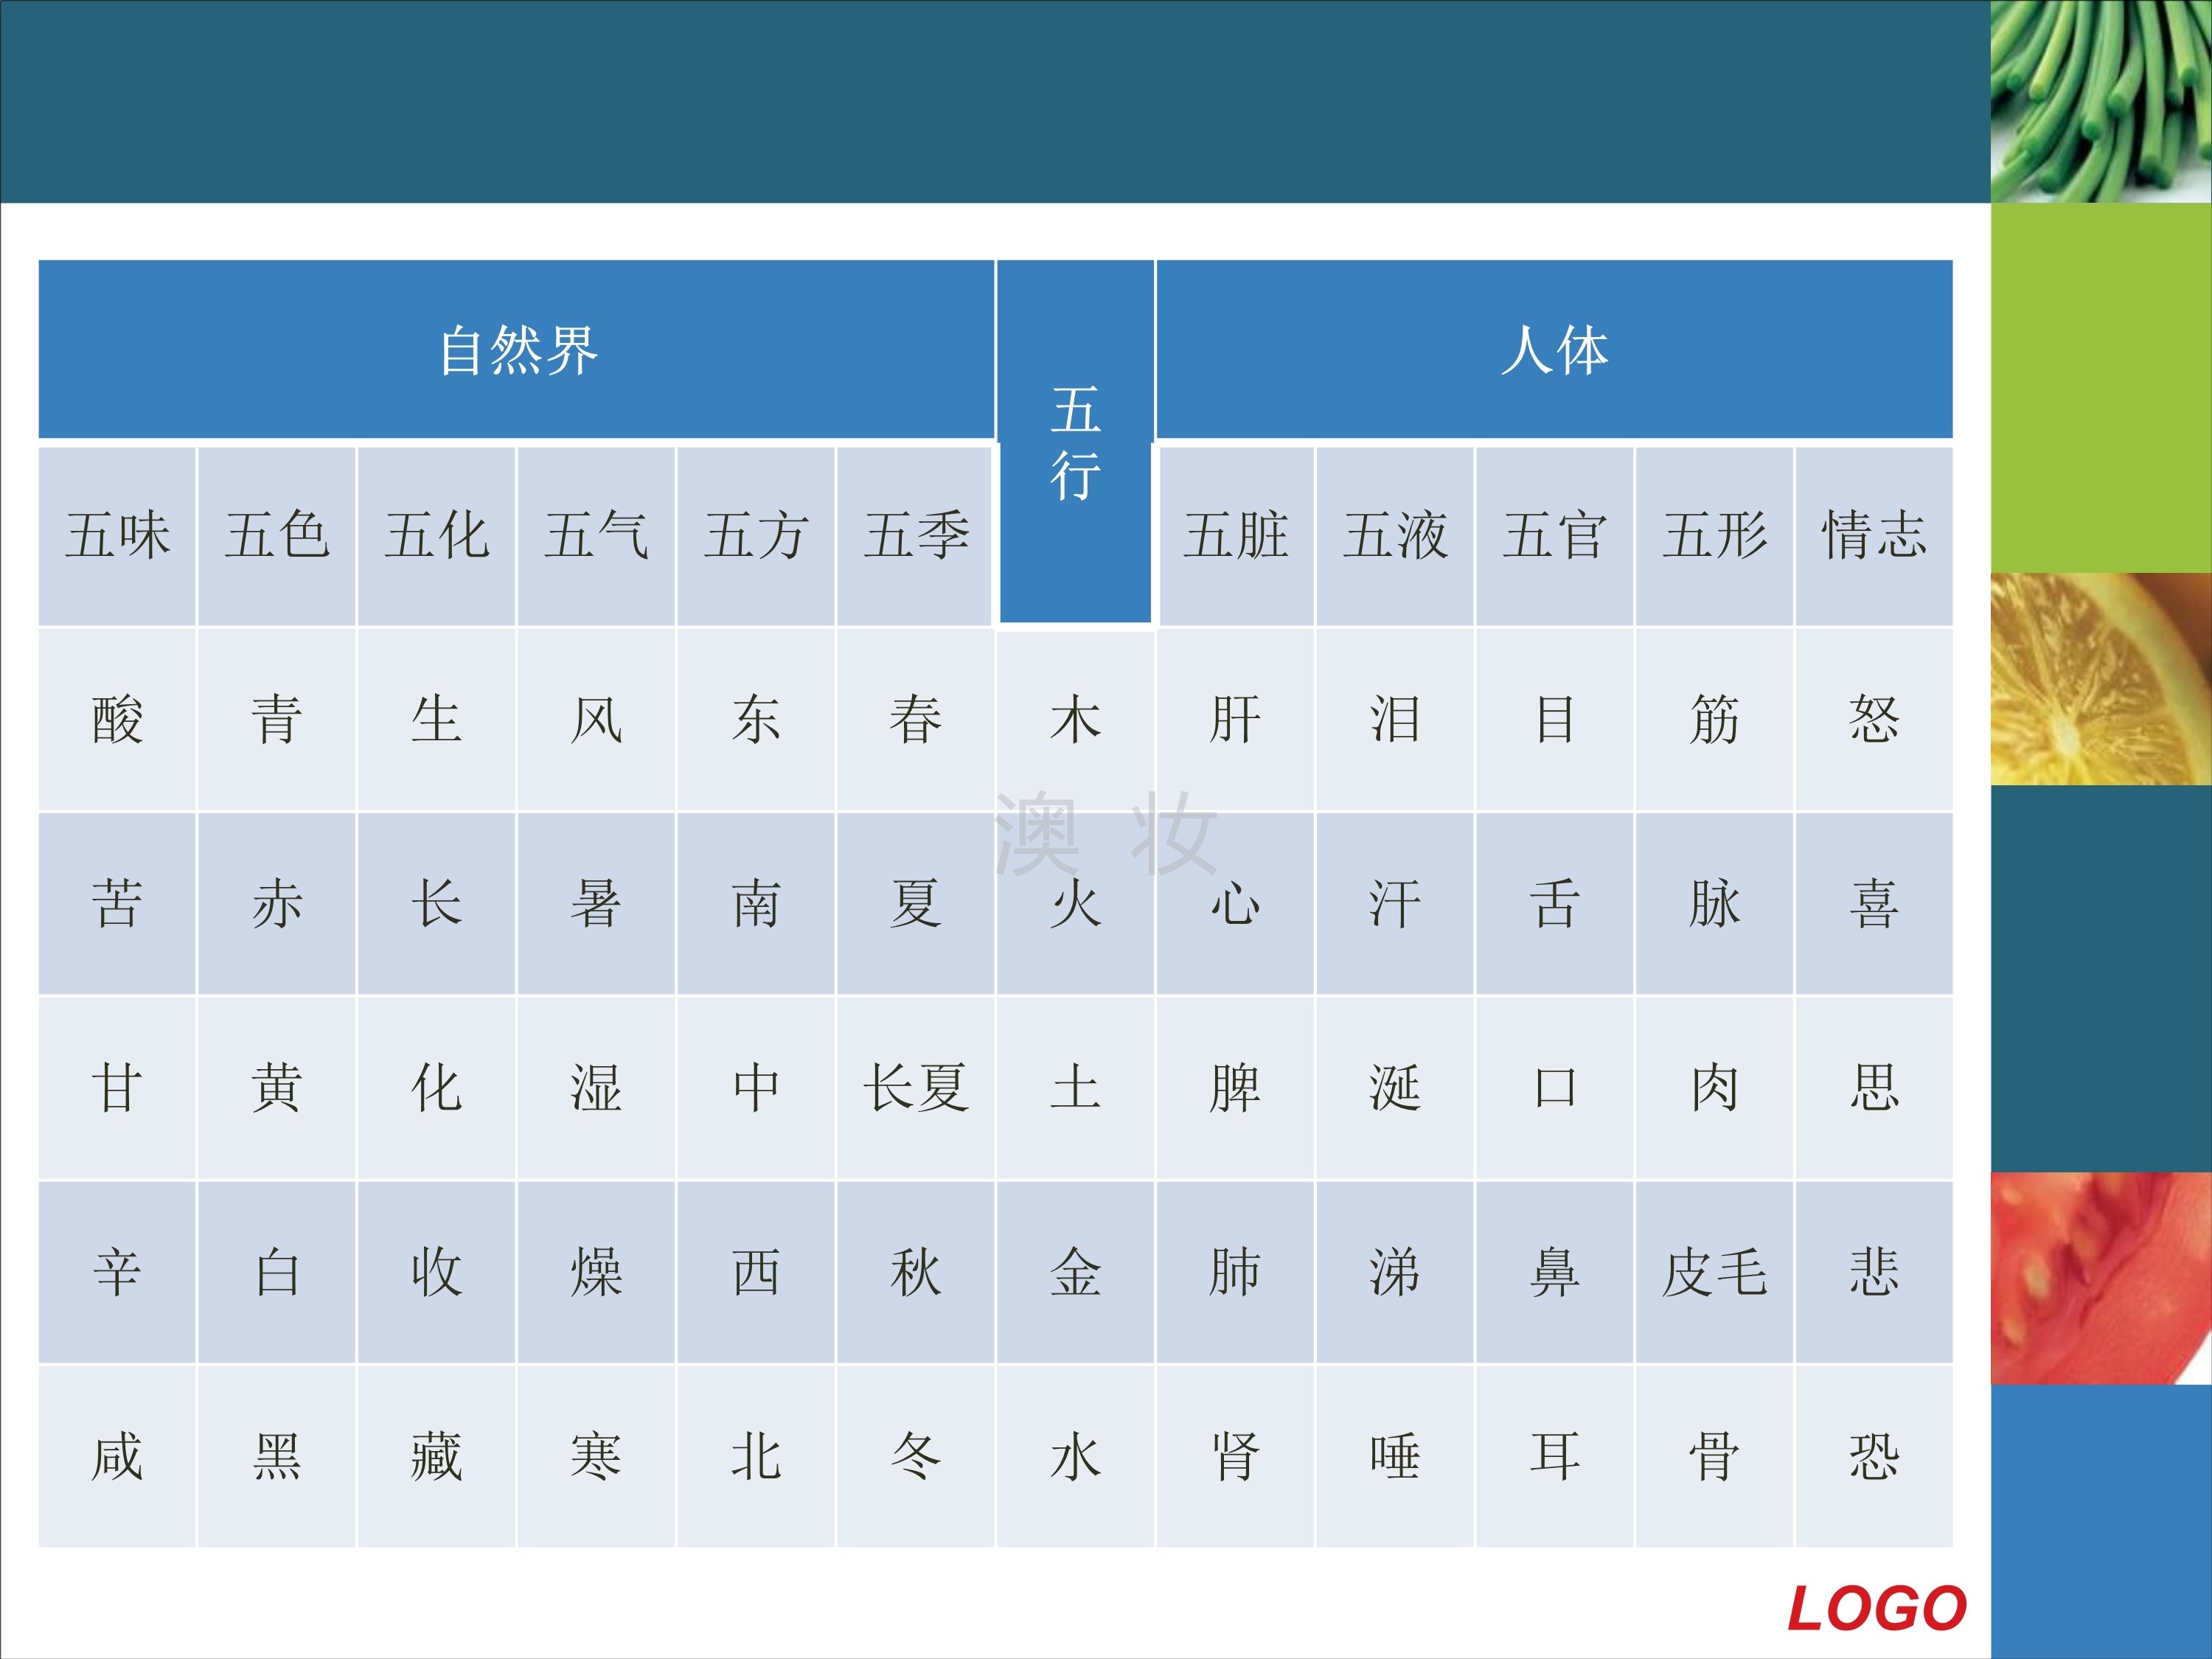The width and height of the screenshot is (2212, 1659).
Task: Click the lime green sidebar color block
Action: (x=2100, y=387)
